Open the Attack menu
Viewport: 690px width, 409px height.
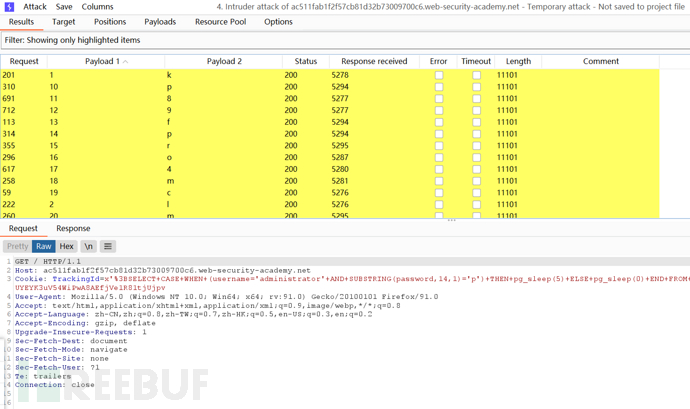pos(35,7)
